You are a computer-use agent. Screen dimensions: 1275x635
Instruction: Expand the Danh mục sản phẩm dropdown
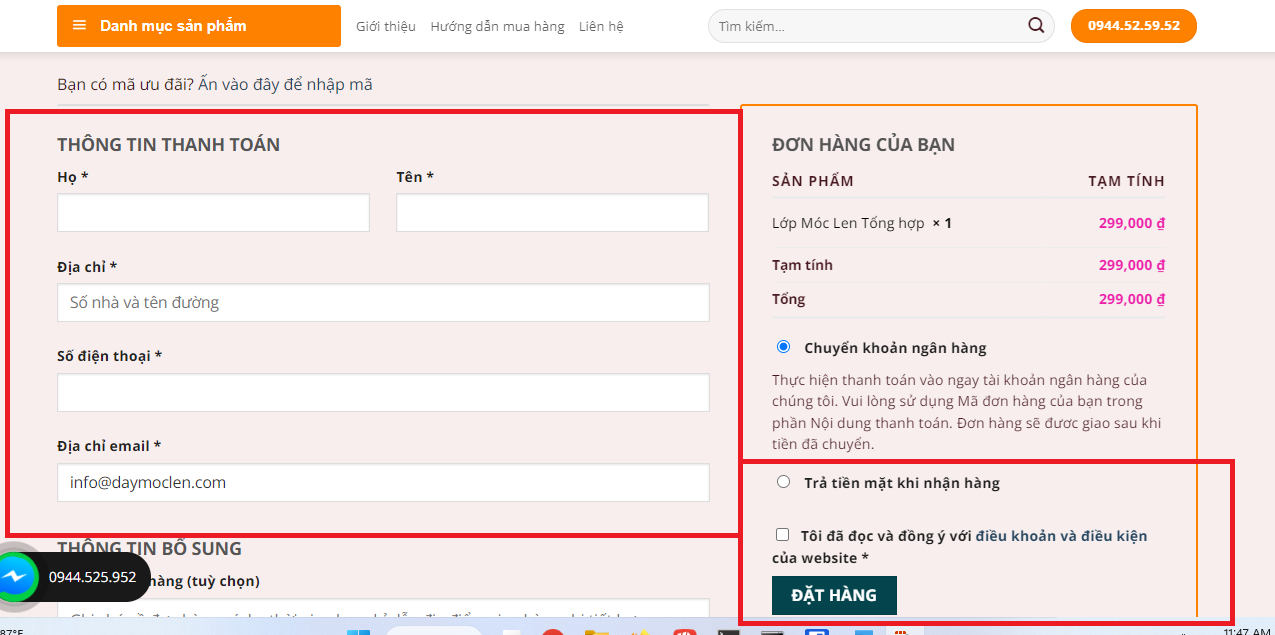(x=173, y=26)
